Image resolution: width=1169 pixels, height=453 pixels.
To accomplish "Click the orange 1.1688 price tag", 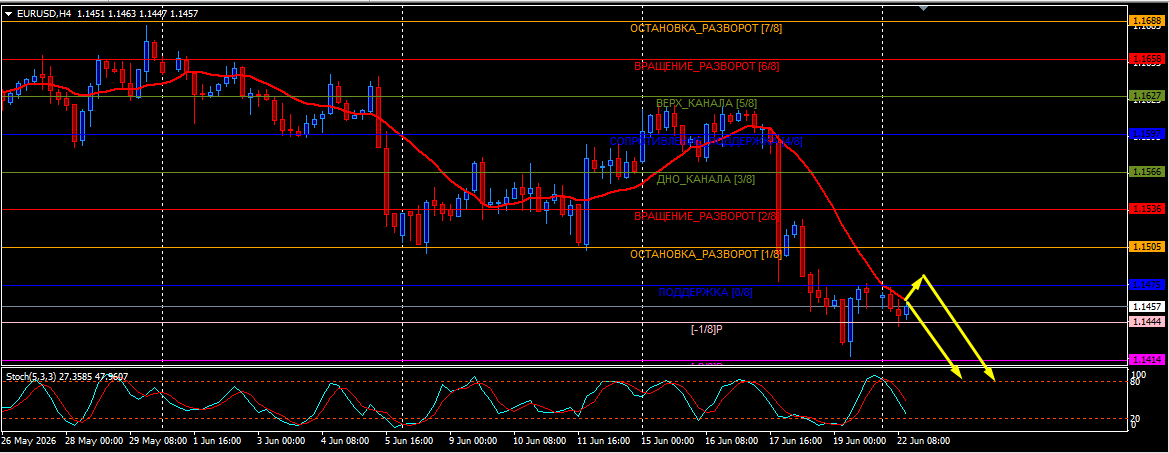I will click(x=1147, y=22).
